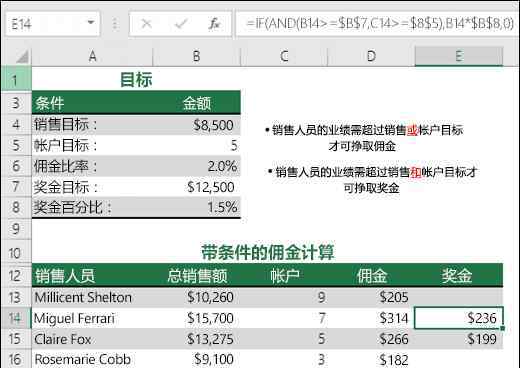Screen dimensions: 520x368
Task: Select column B header
Action: pos(197,56)
